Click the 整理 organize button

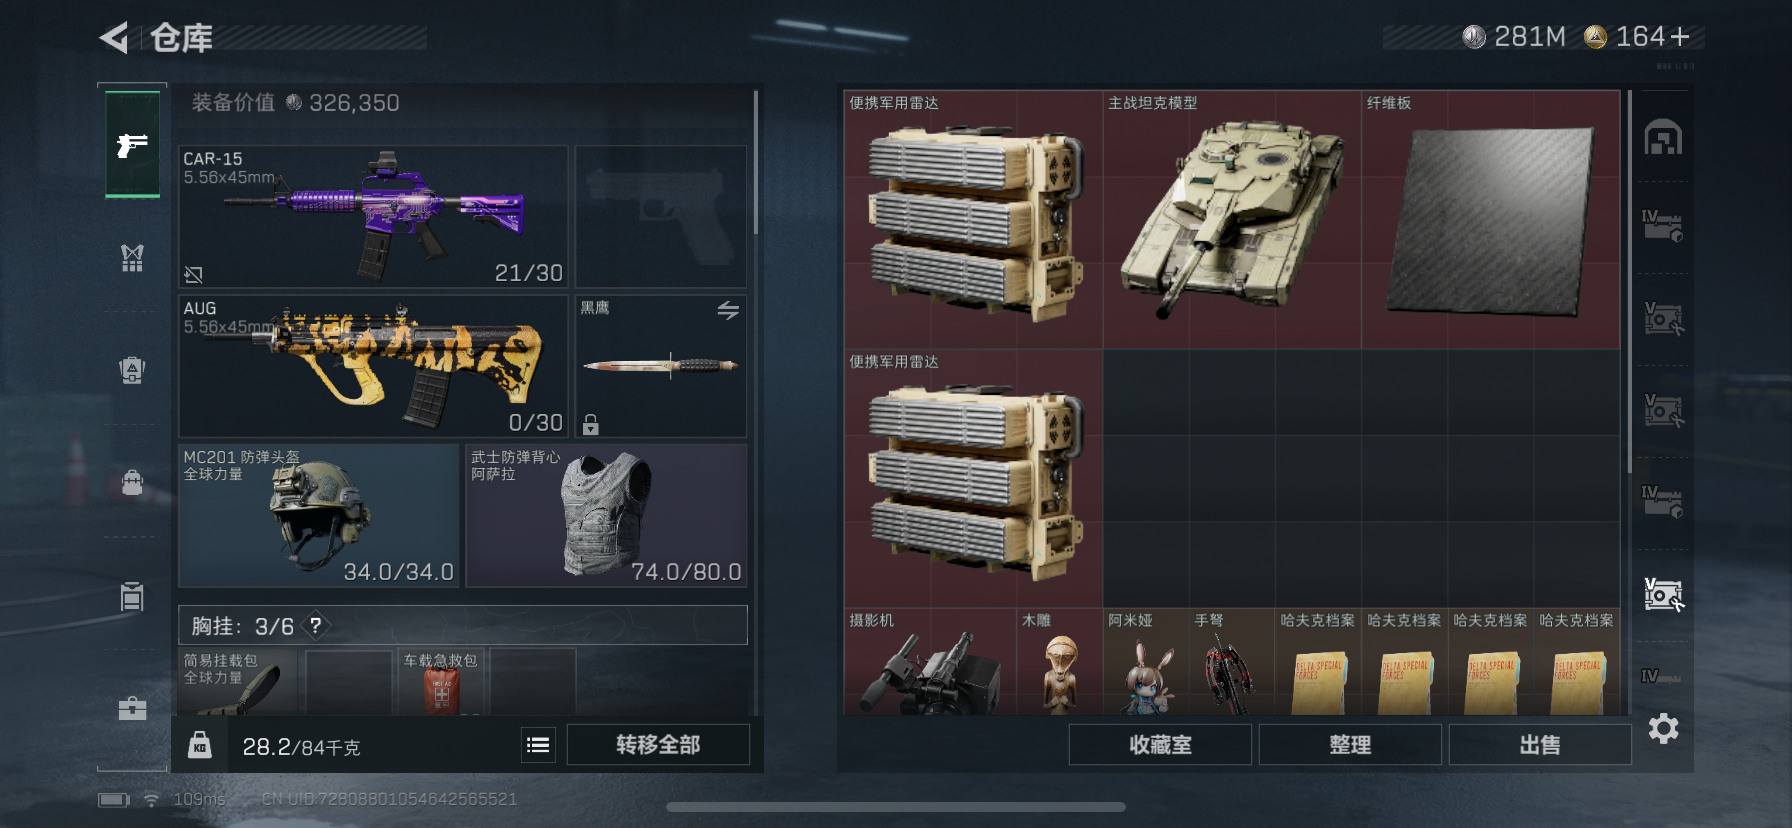click(x=1350, y=745)
